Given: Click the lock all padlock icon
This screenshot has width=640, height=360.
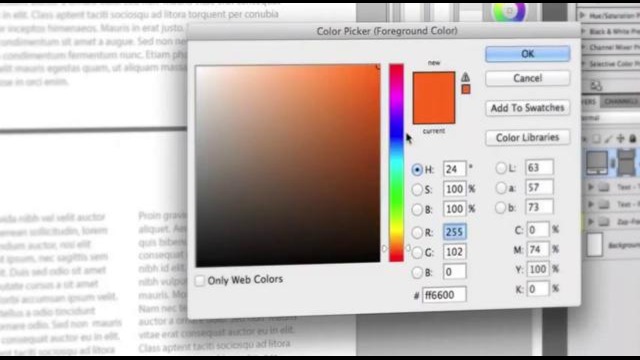Looking at the screenshot, I should coord(632,139).
